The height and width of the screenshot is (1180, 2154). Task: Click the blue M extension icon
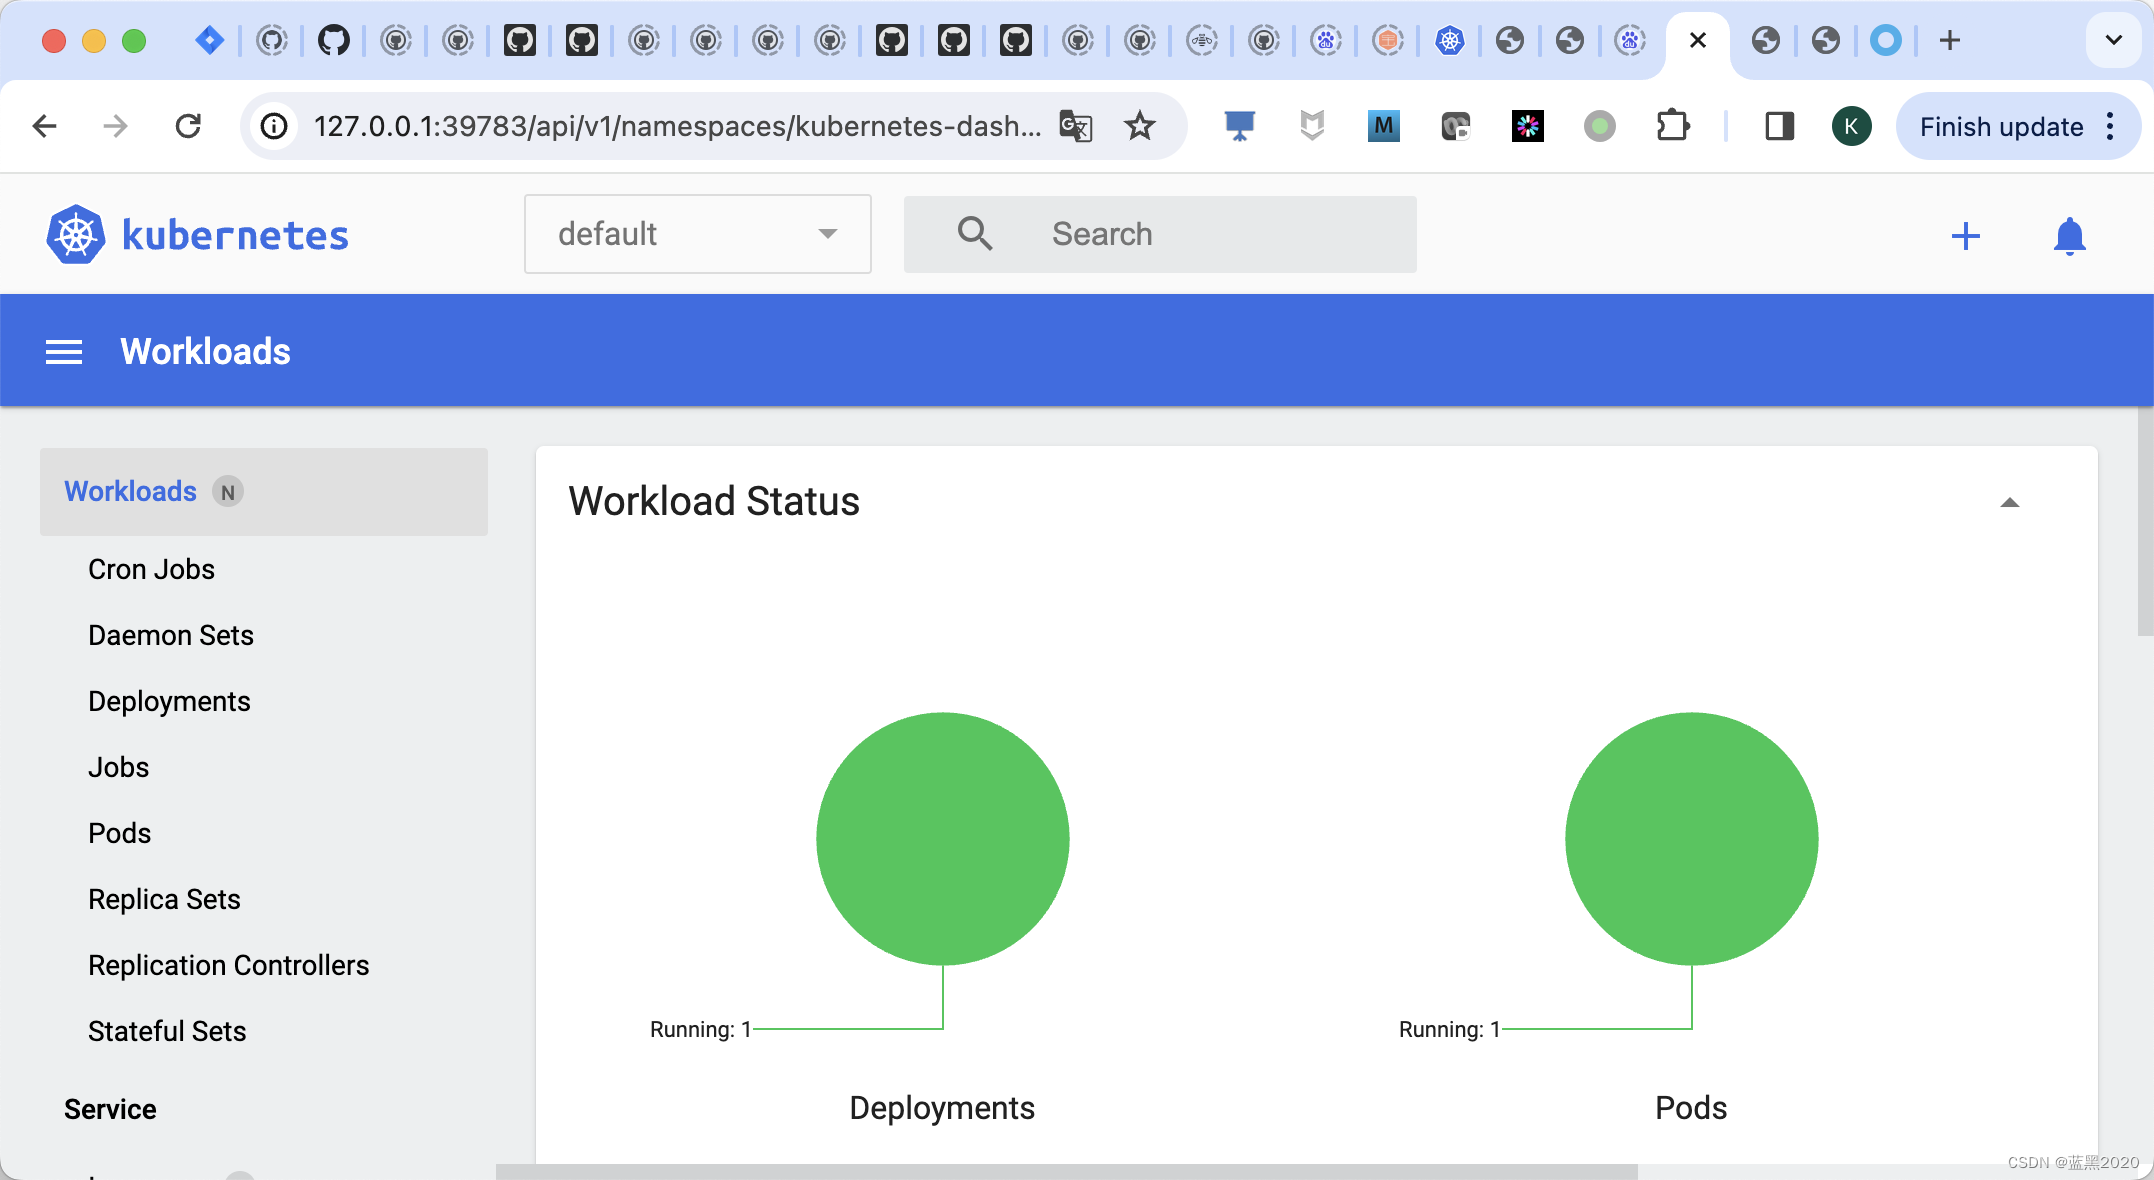[1383, 126]
